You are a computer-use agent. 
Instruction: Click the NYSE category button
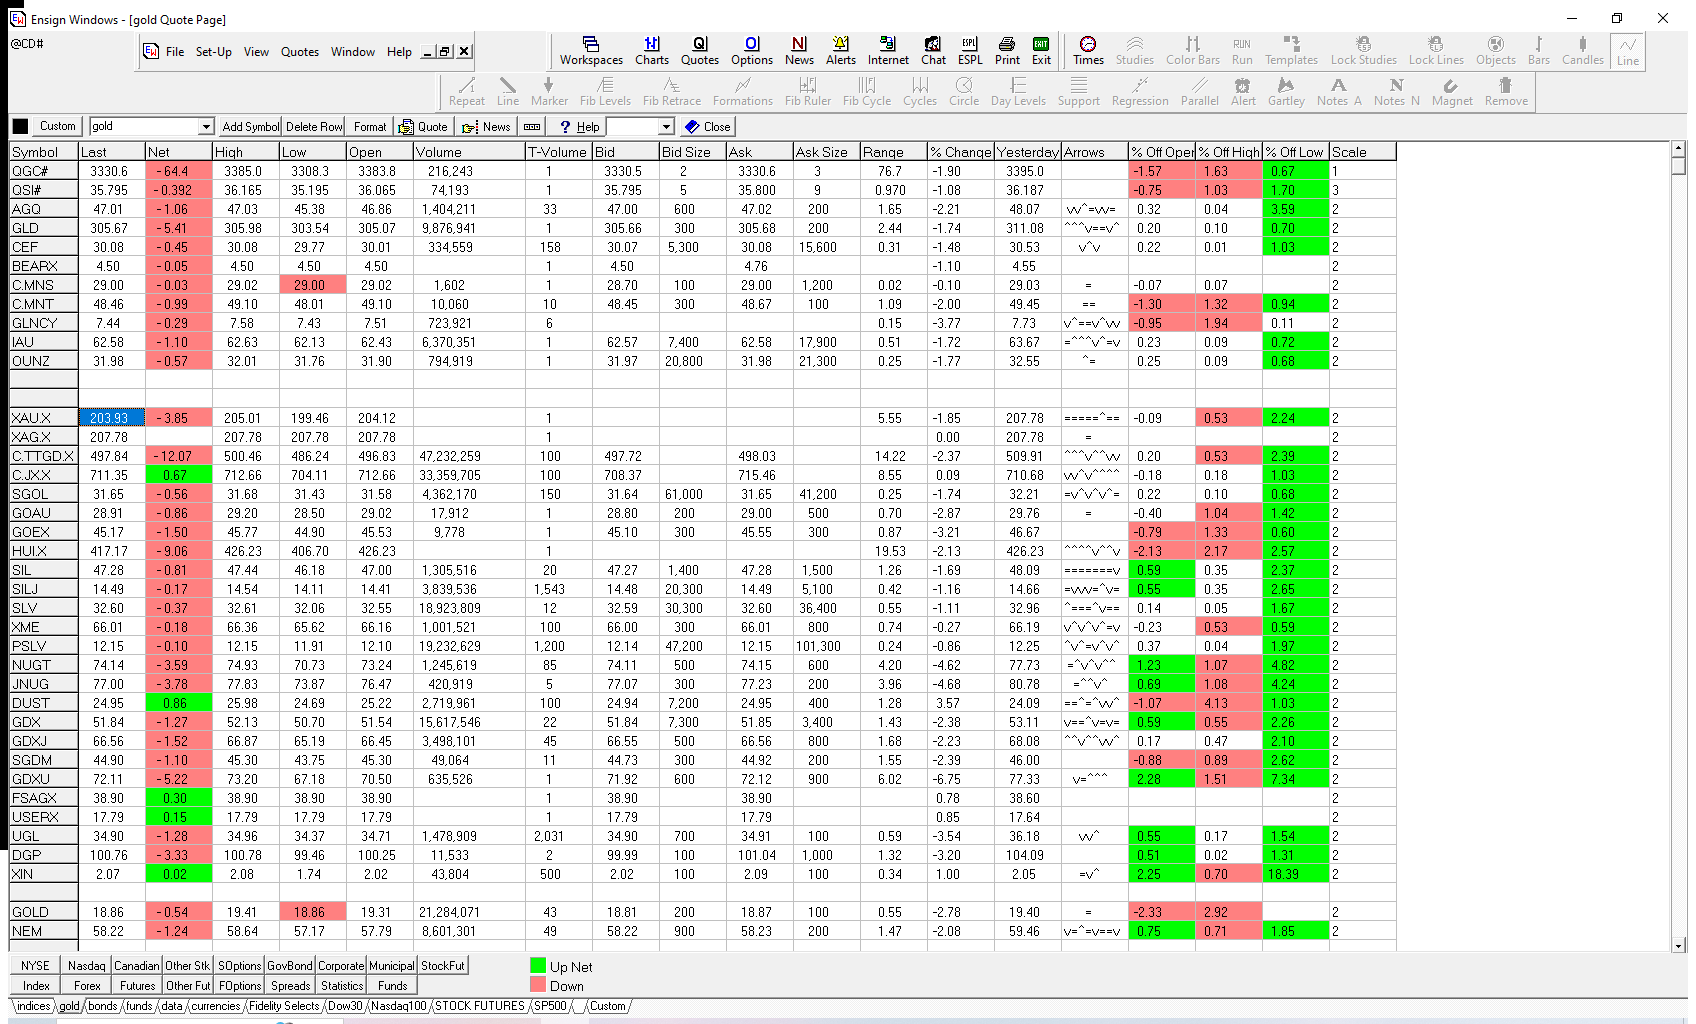[35, 966]
